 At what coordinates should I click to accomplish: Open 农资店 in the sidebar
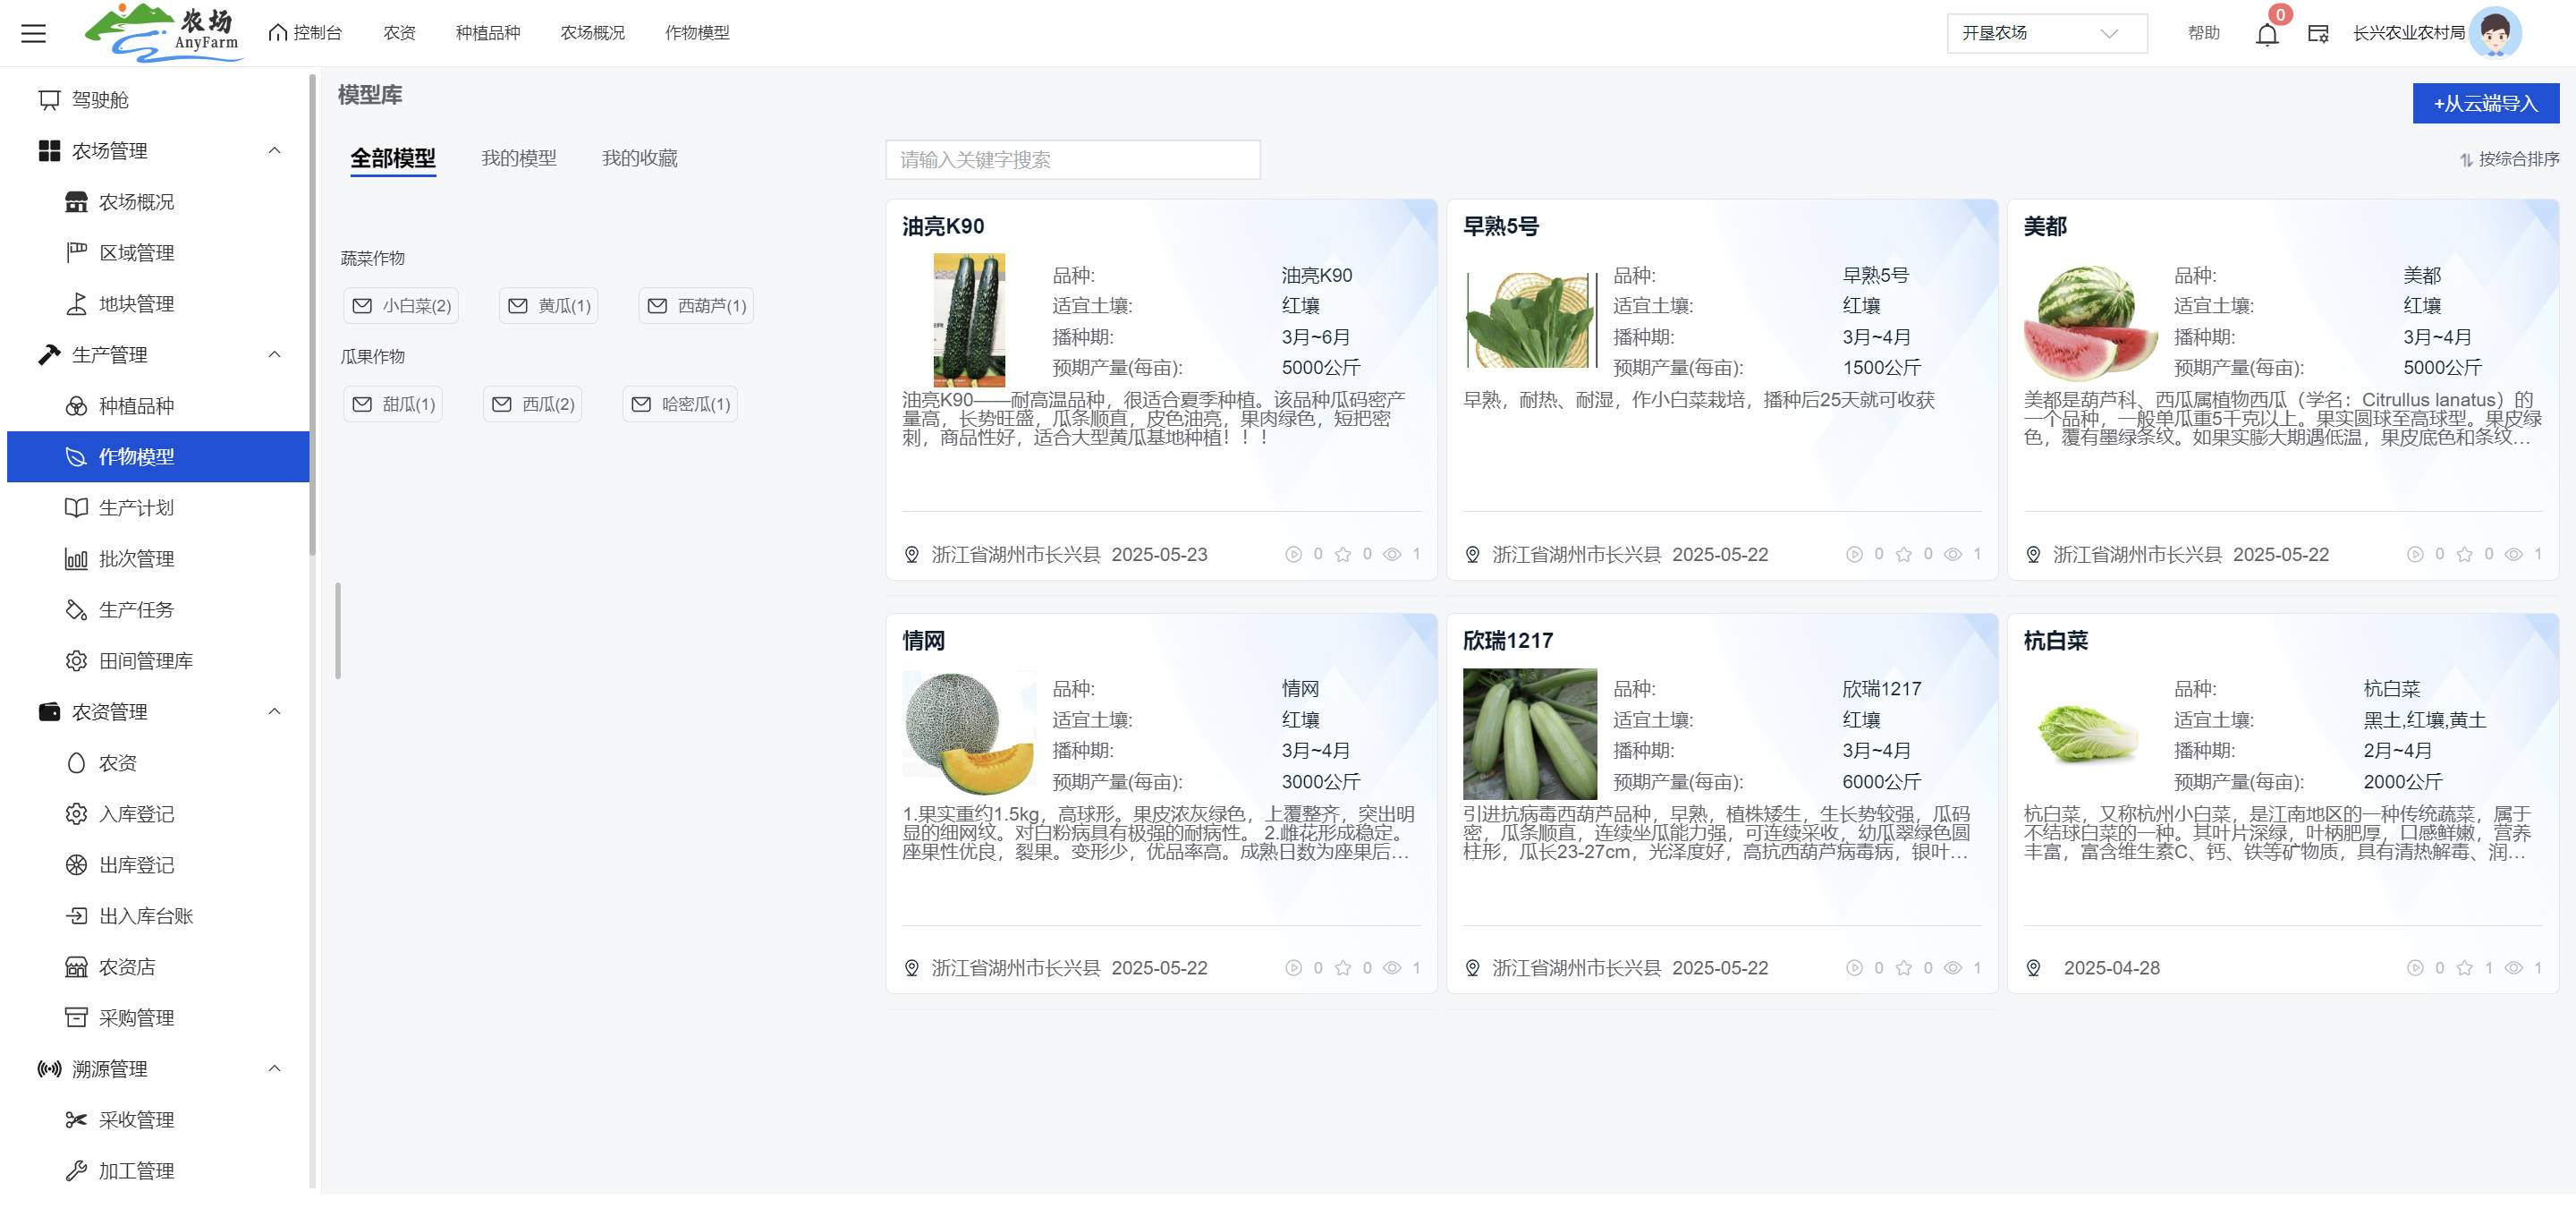click(126, 967)
